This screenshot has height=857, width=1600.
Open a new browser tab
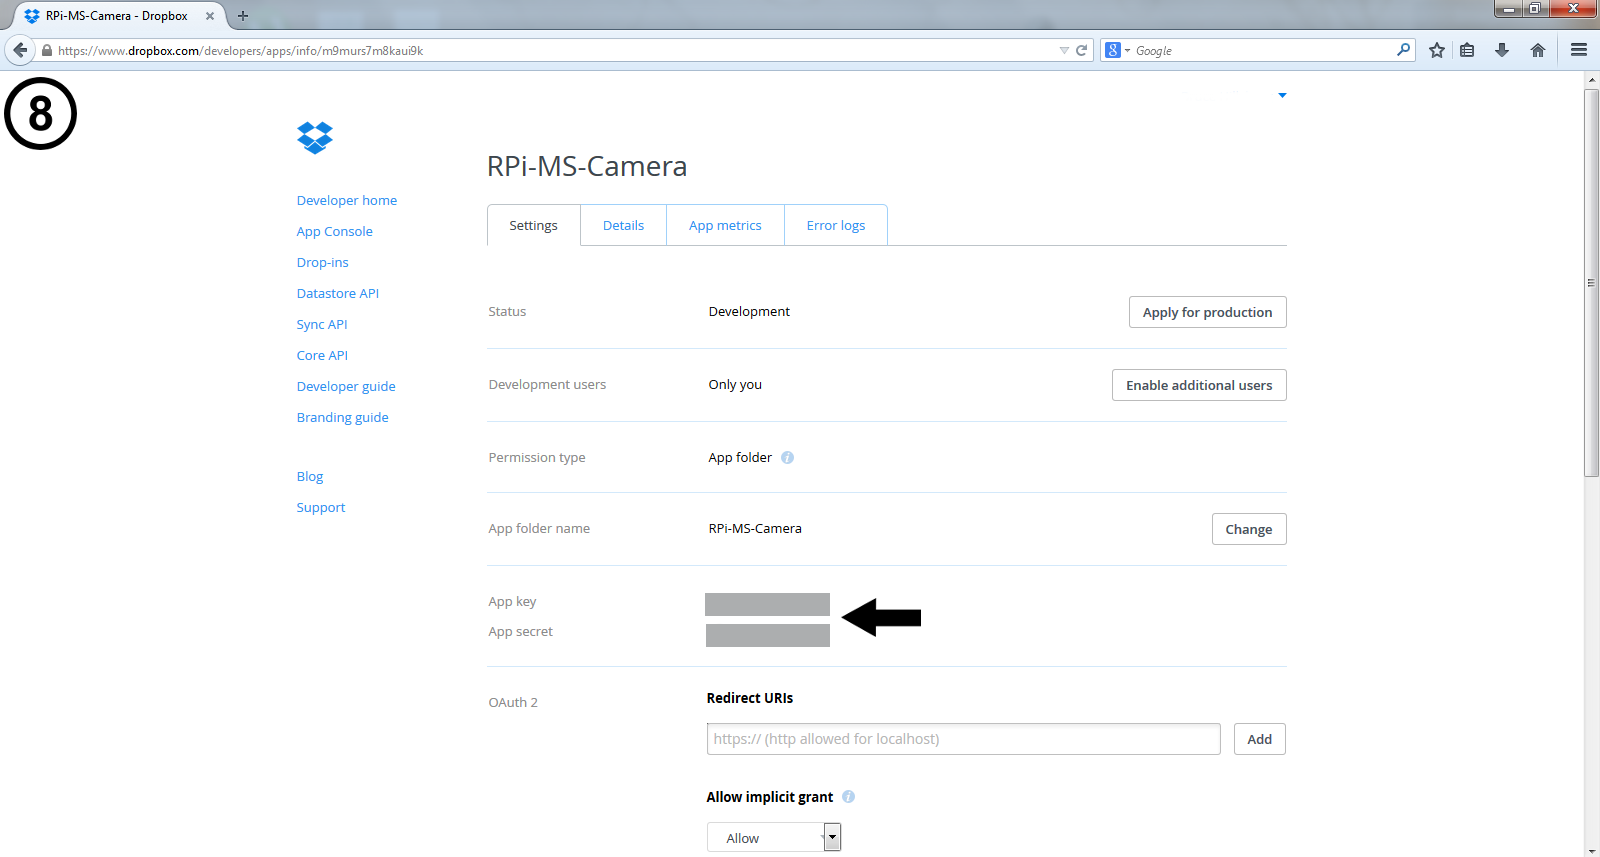(x=243, y=16)
